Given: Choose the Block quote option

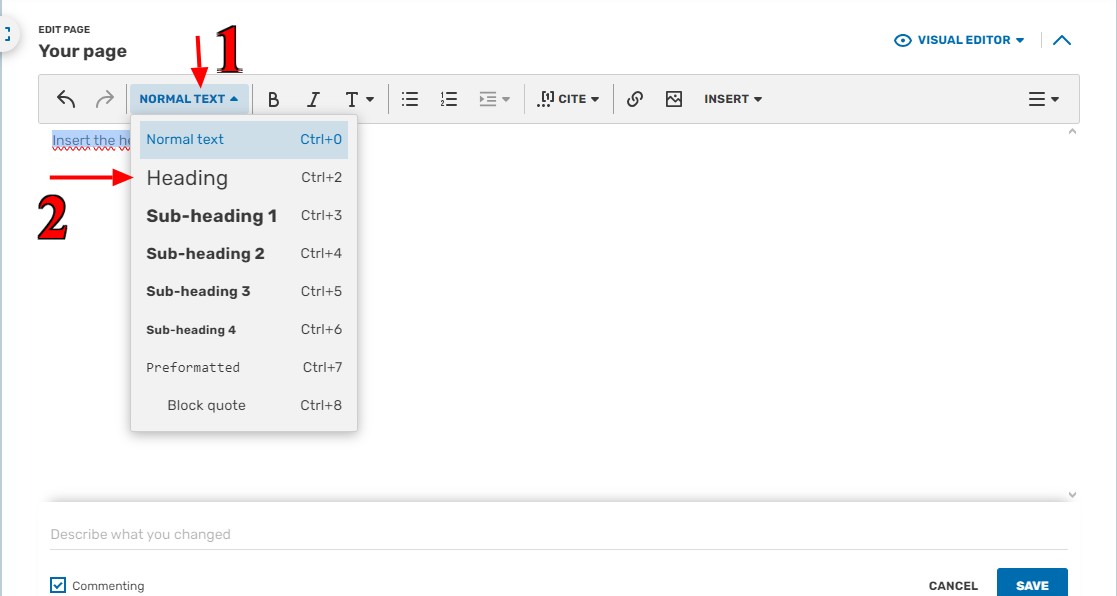Looking at the screenshot, I should coord(244,405).
